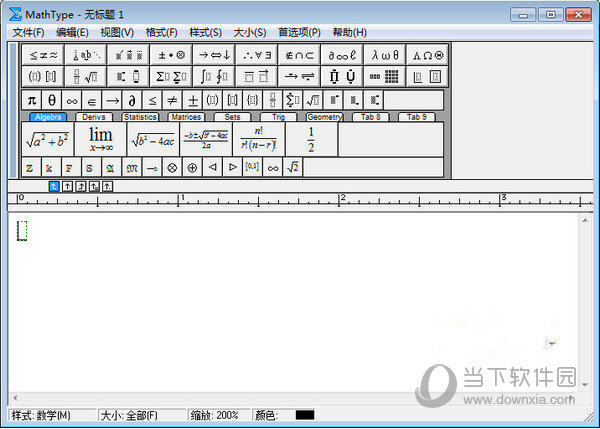Select the Matrices tab
Screen dimensions: 600x429
186,117
